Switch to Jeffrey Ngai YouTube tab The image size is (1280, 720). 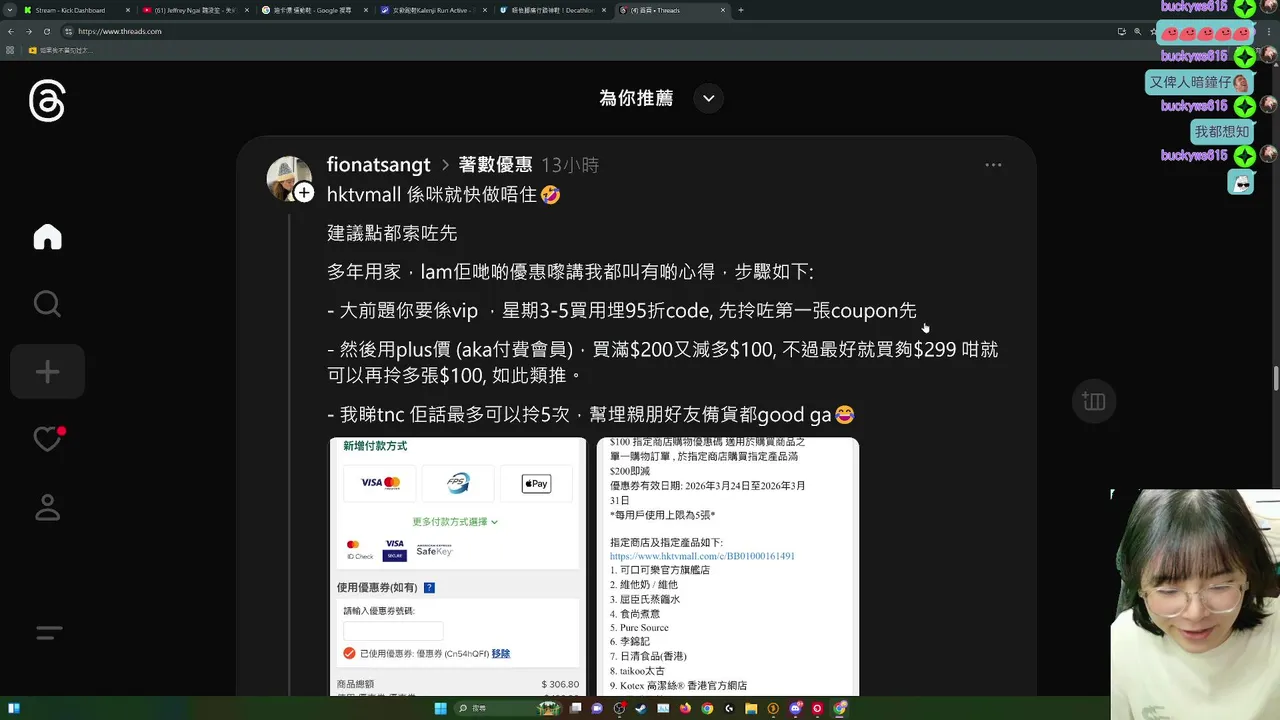[x=195, y=10]
